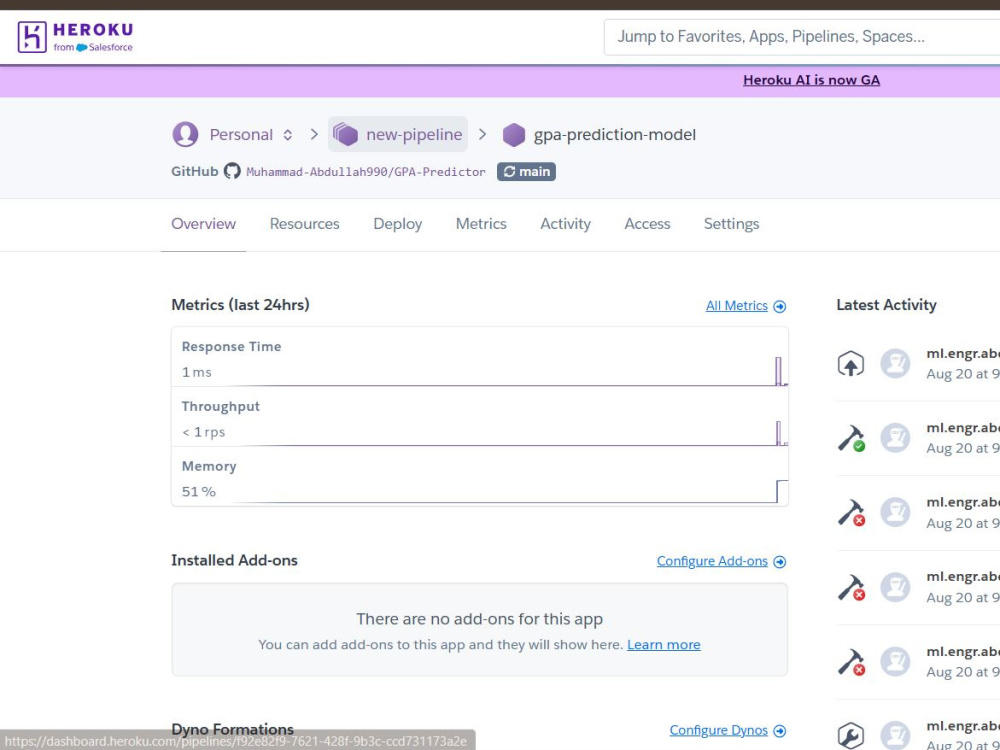Click the Latest Activity heading
Viewport: 1000px width, 750px height.
click(x=886, y=305)
